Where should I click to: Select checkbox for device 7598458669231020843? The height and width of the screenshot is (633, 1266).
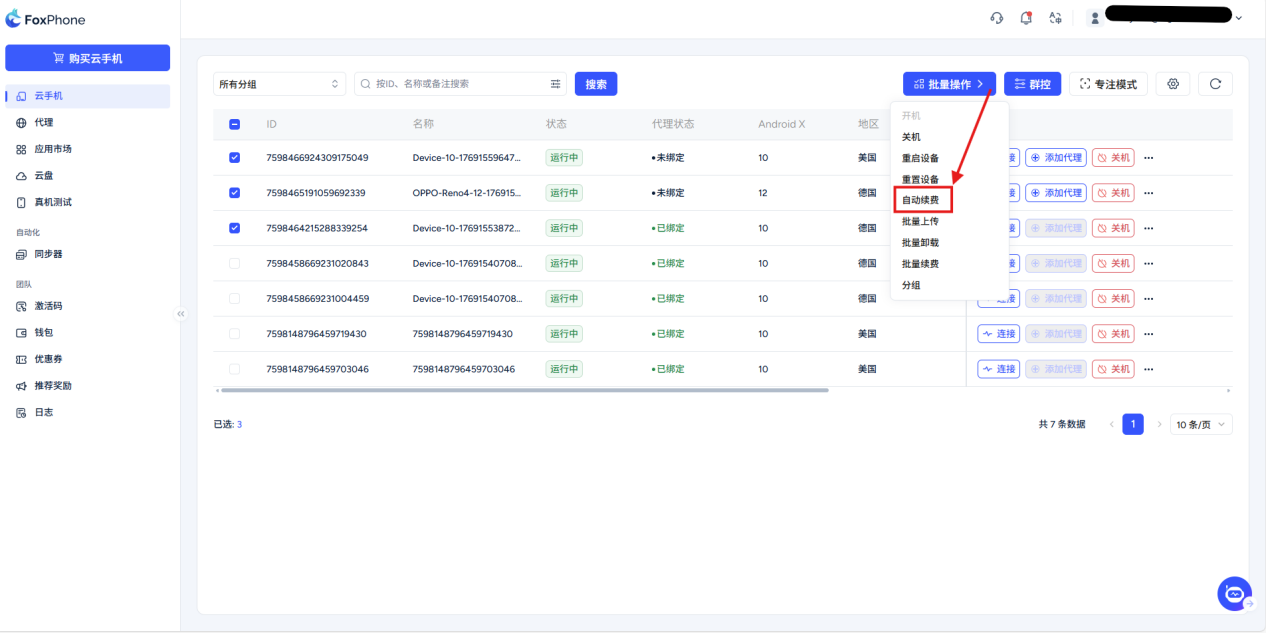coord(235,263)
